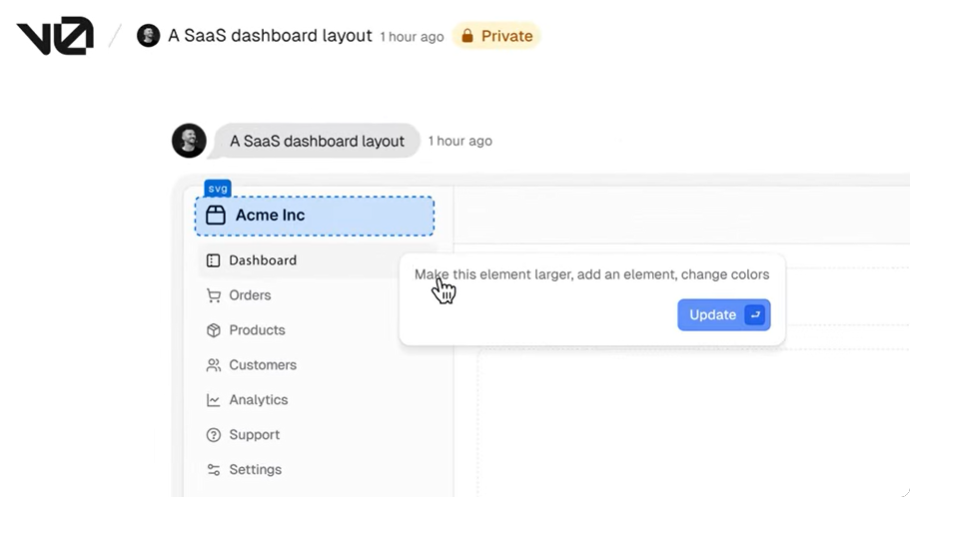
Task: Click the Customers people icon
Action: 213,365
